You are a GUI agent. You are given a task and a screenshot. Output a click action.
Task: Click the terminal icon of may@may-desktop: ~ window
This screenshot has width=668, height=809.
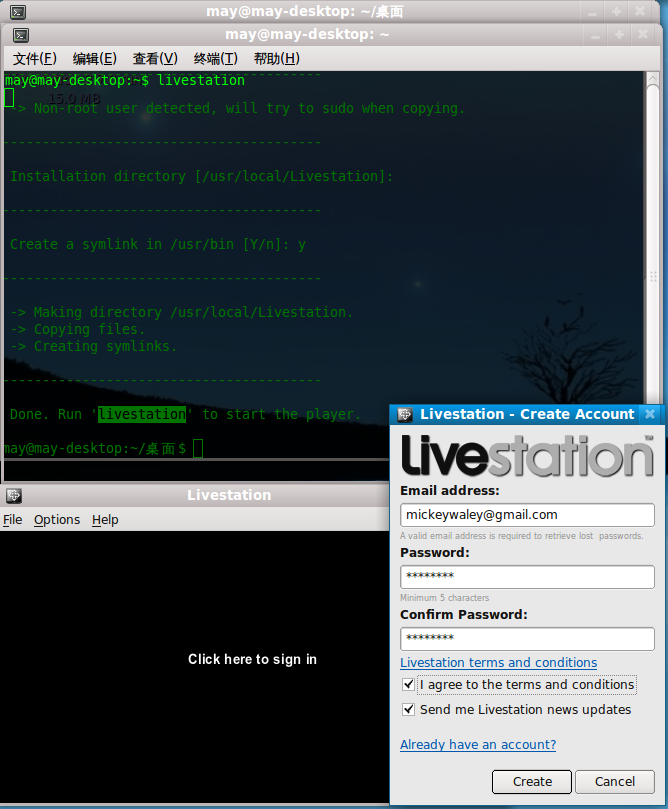pos(21,35)
